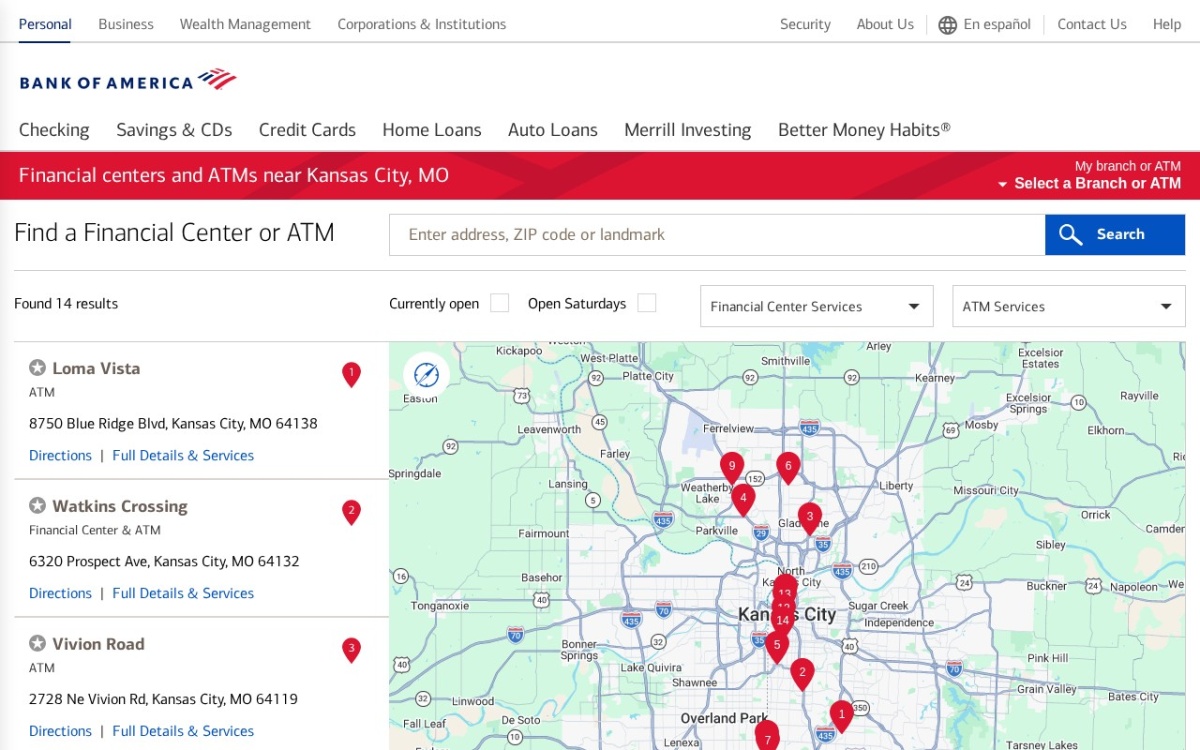Click the star icon beside Loma Vista
The width and height of the screenshot is (1200, 750).
click(x=37, y=368)
